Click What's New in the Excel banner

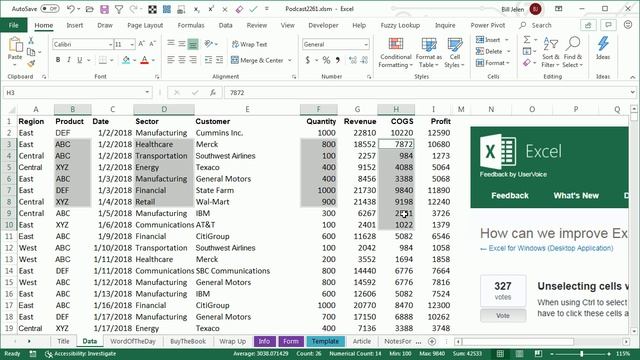point(576,196)
